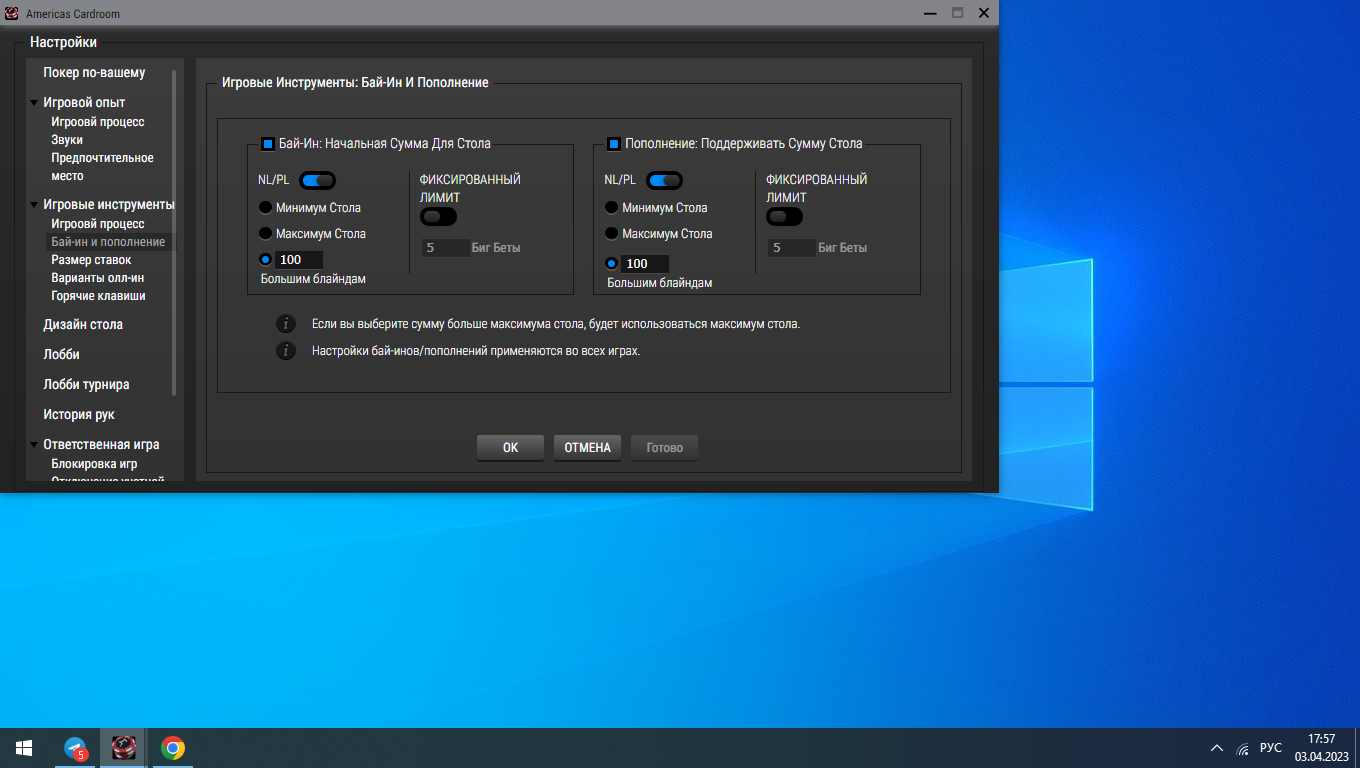Image resolution: width=1360 pixels, height=768 pixels.
Task: Switch NL/PL toggle in Бай-Ин section
Action: coord(317,180)
